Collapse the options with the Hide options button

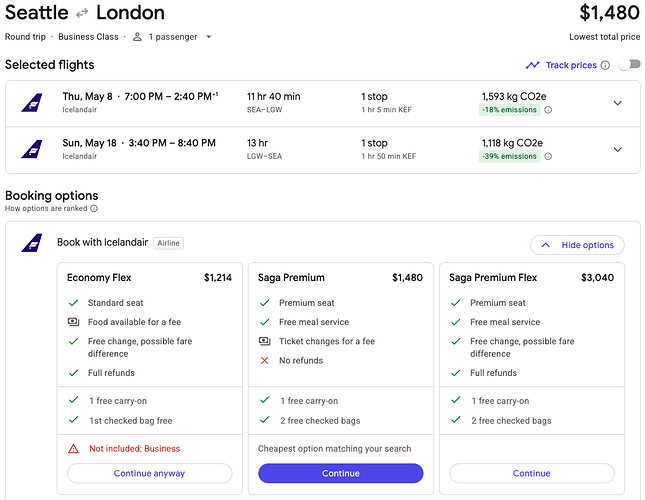pos(577,245)
